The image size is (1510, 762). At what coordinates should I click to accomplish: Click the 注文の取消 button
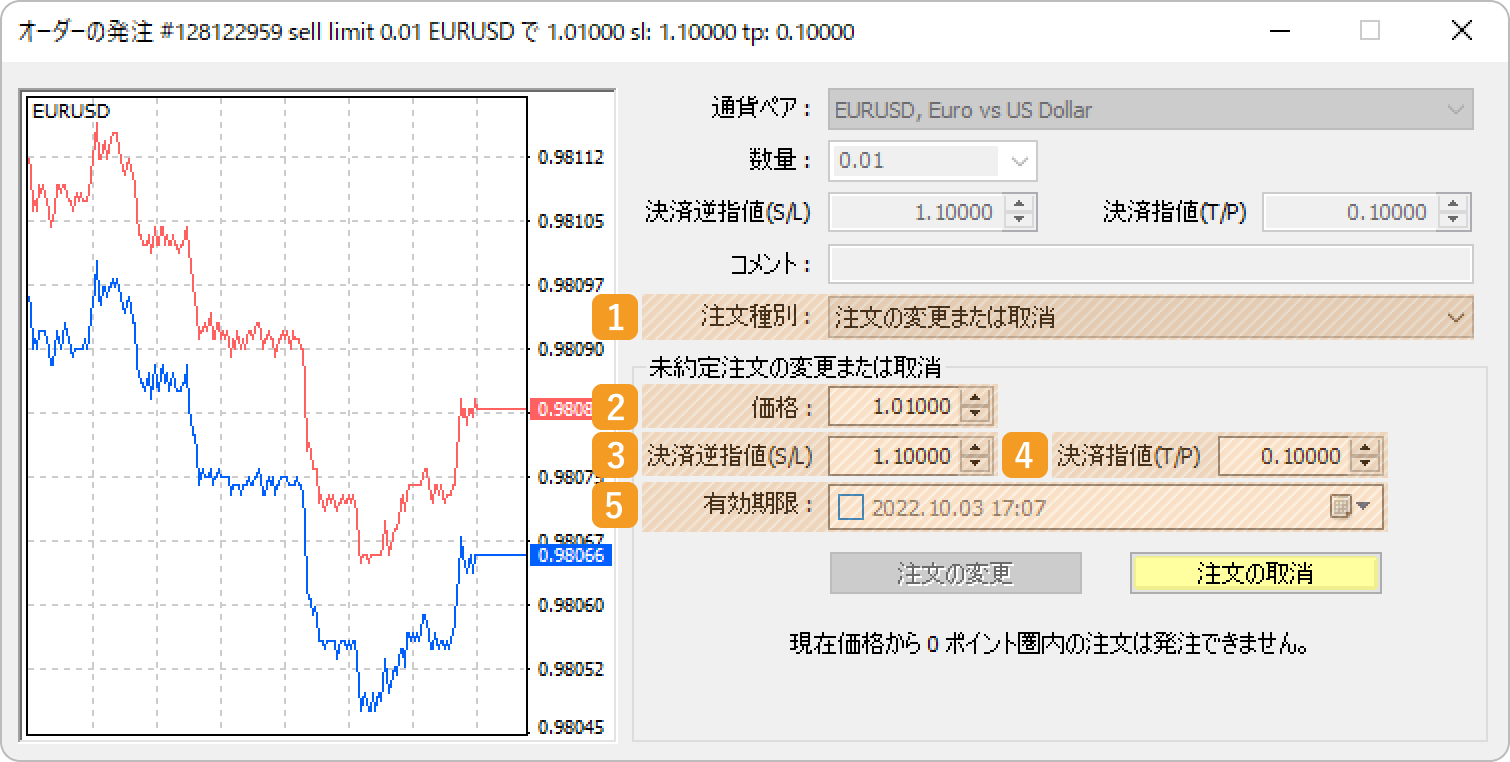click(1255, 574)
